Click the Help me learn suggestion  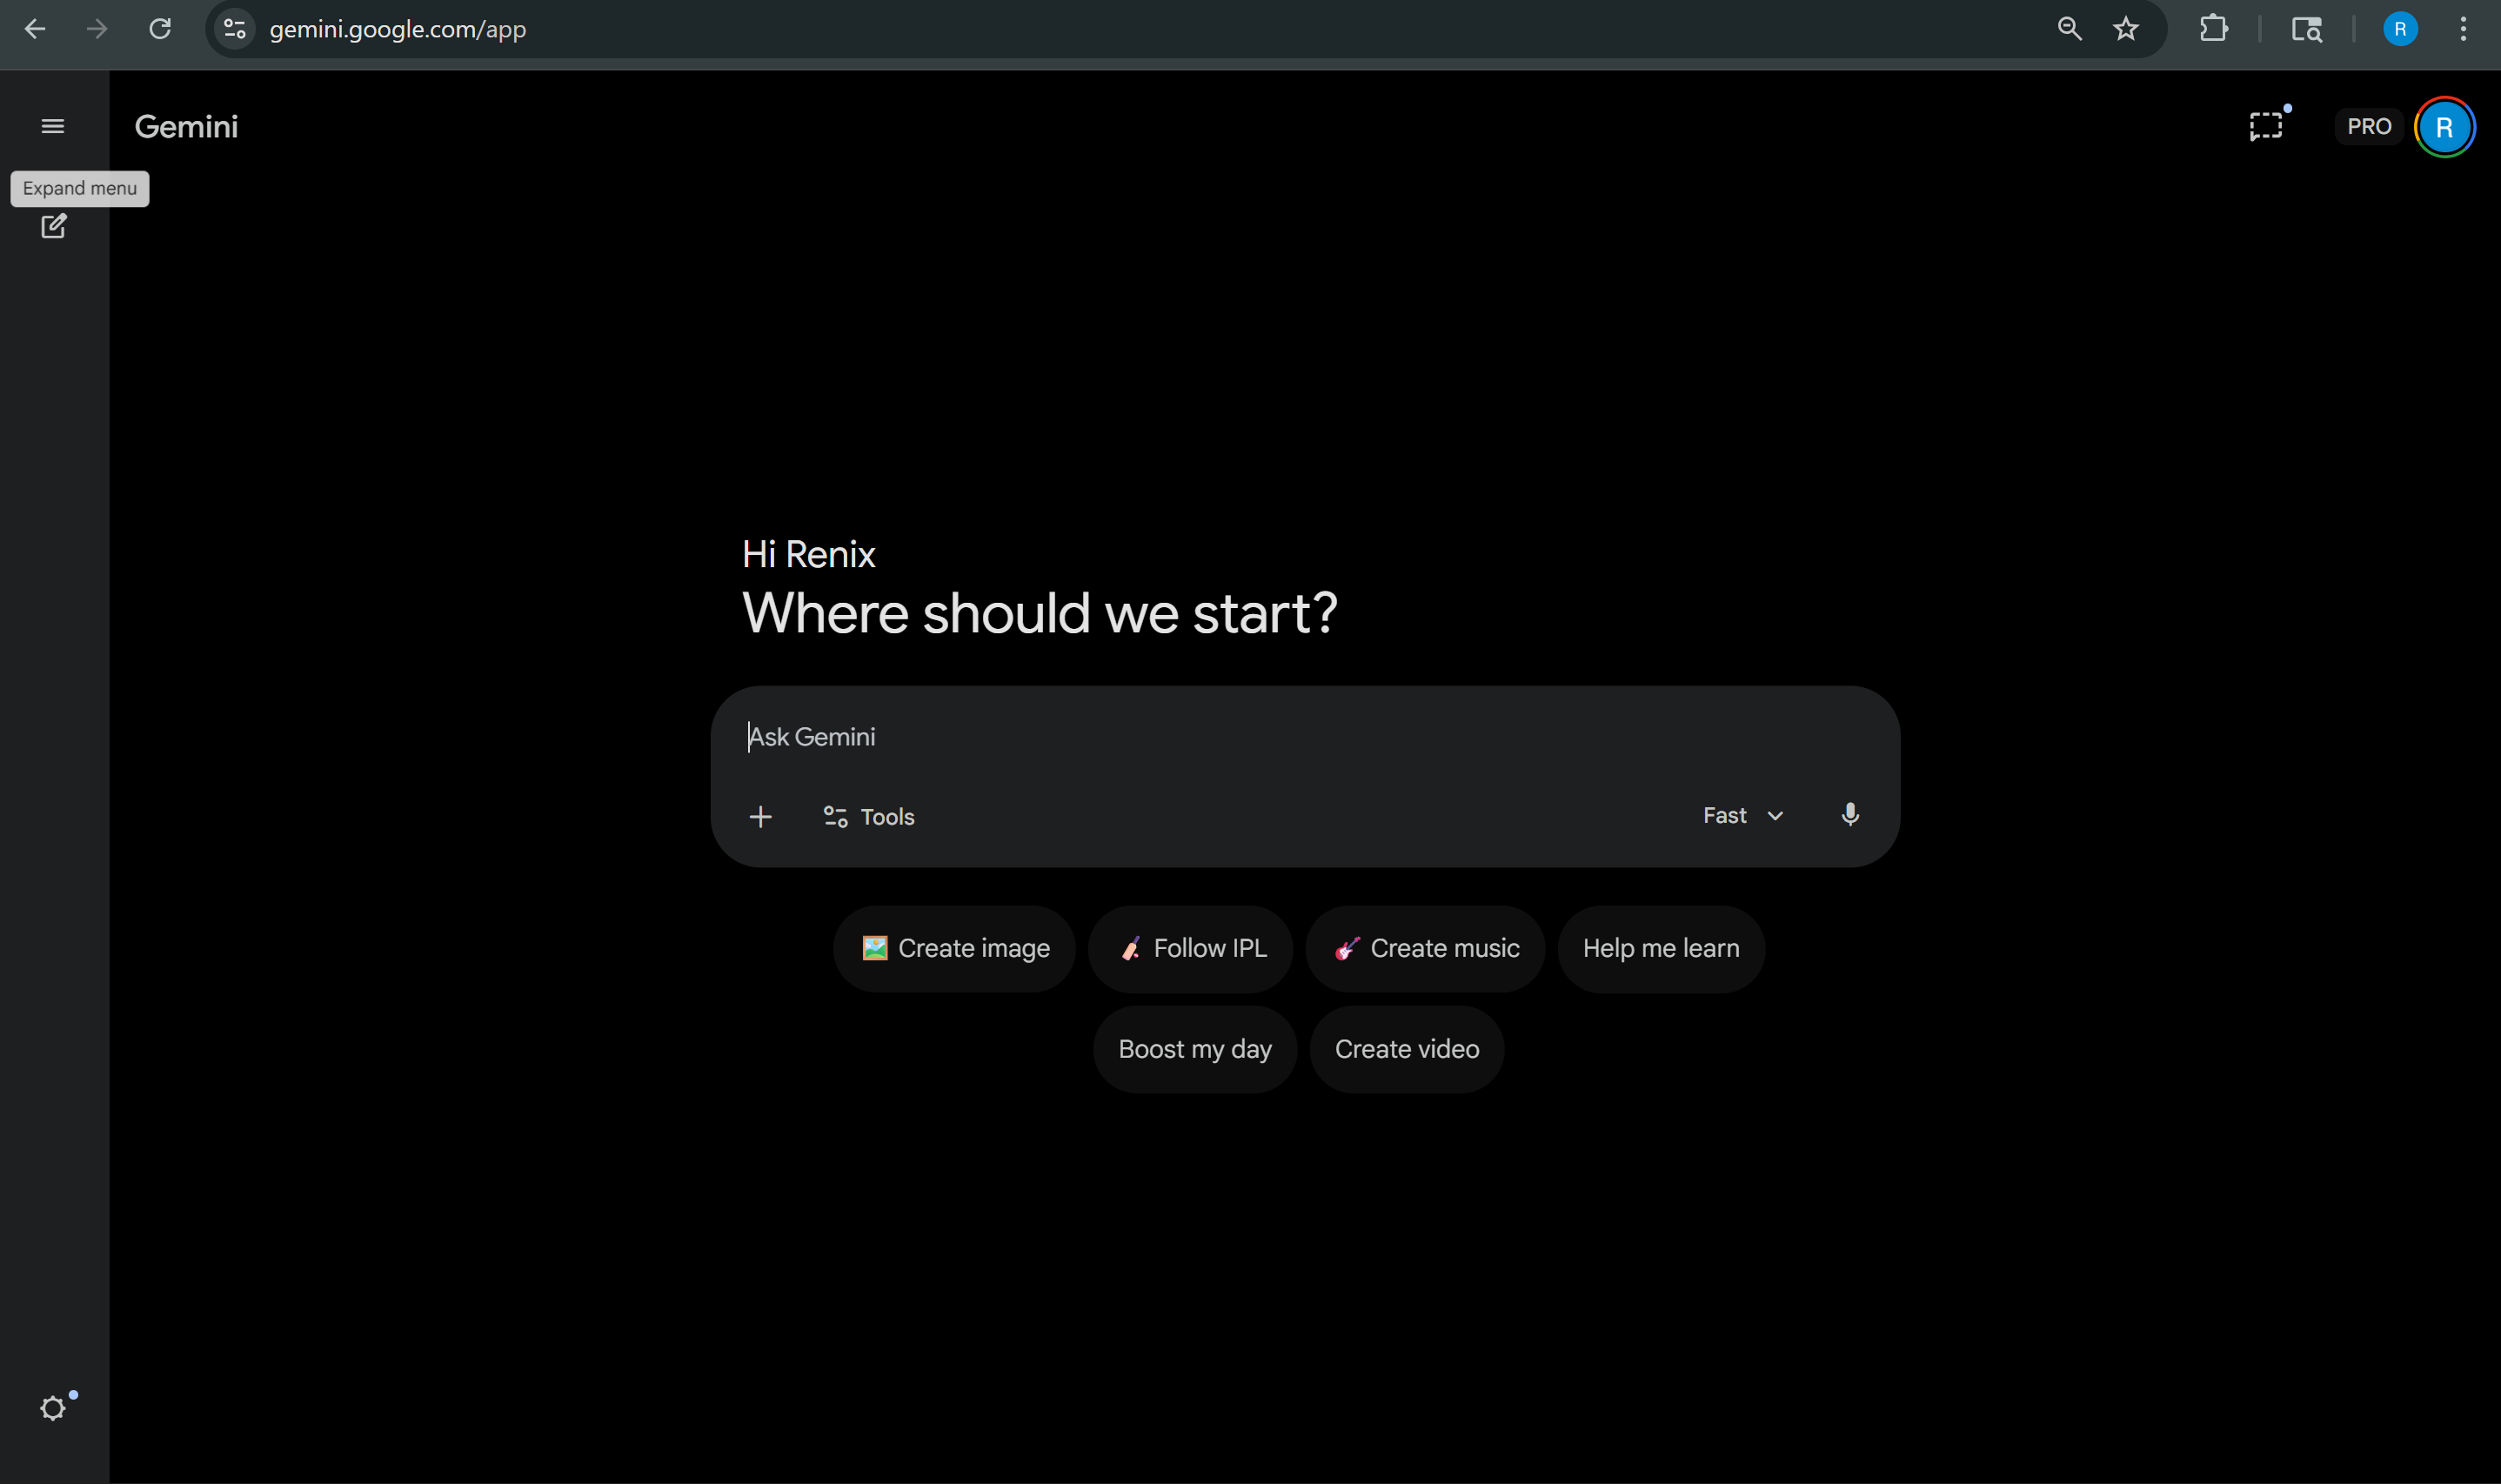1660,948
